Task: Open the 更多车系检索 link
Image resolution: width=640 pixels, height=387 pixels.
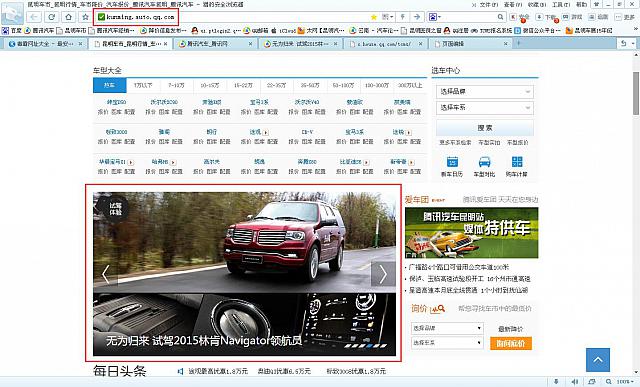Action: click(x=455, y=142)
